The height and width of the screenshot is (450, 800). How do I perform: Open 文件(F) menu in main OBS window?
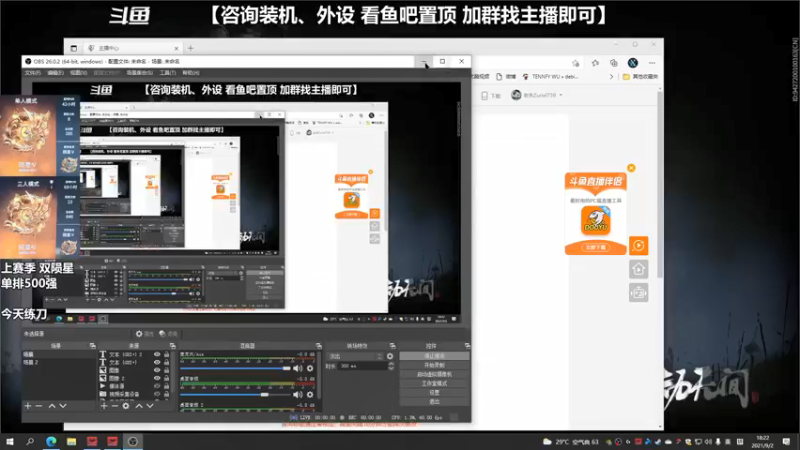pyautogui.click(x=33, y=73)
